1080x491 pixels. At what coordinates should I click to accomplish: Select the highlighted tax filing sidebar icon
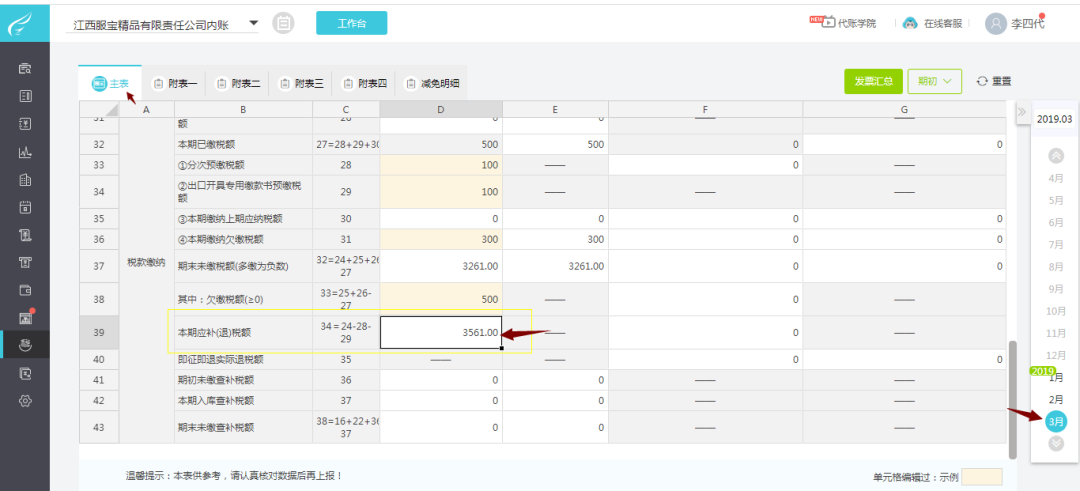click(x=25, y=345)
